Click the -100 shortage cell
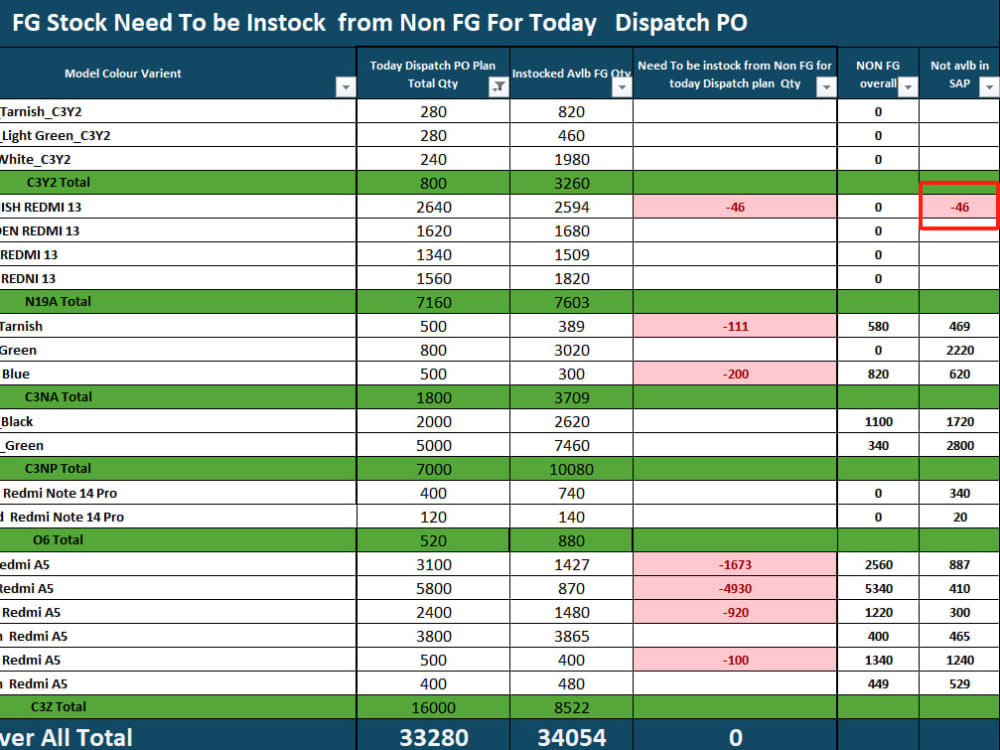Screen dimensions: 1000x750 coord(735,659)
